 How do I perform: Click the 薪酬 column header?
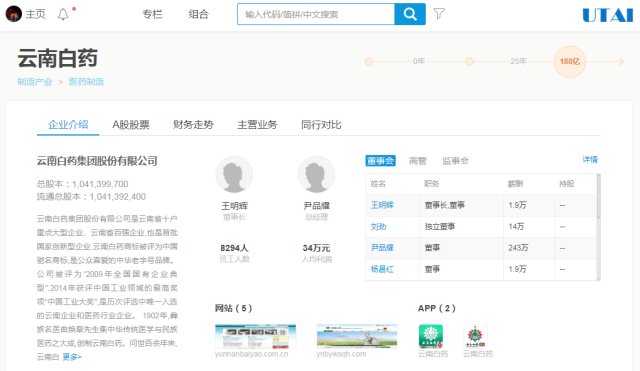pos(515,184)
